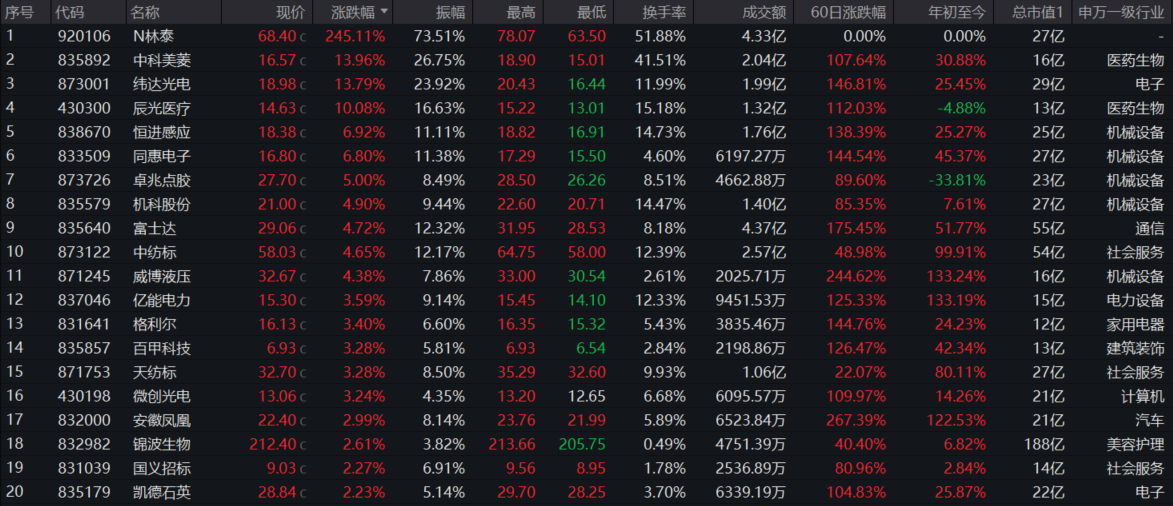
Task: Click price 212.40 for 锦波生物
Action: coord(272,444)
